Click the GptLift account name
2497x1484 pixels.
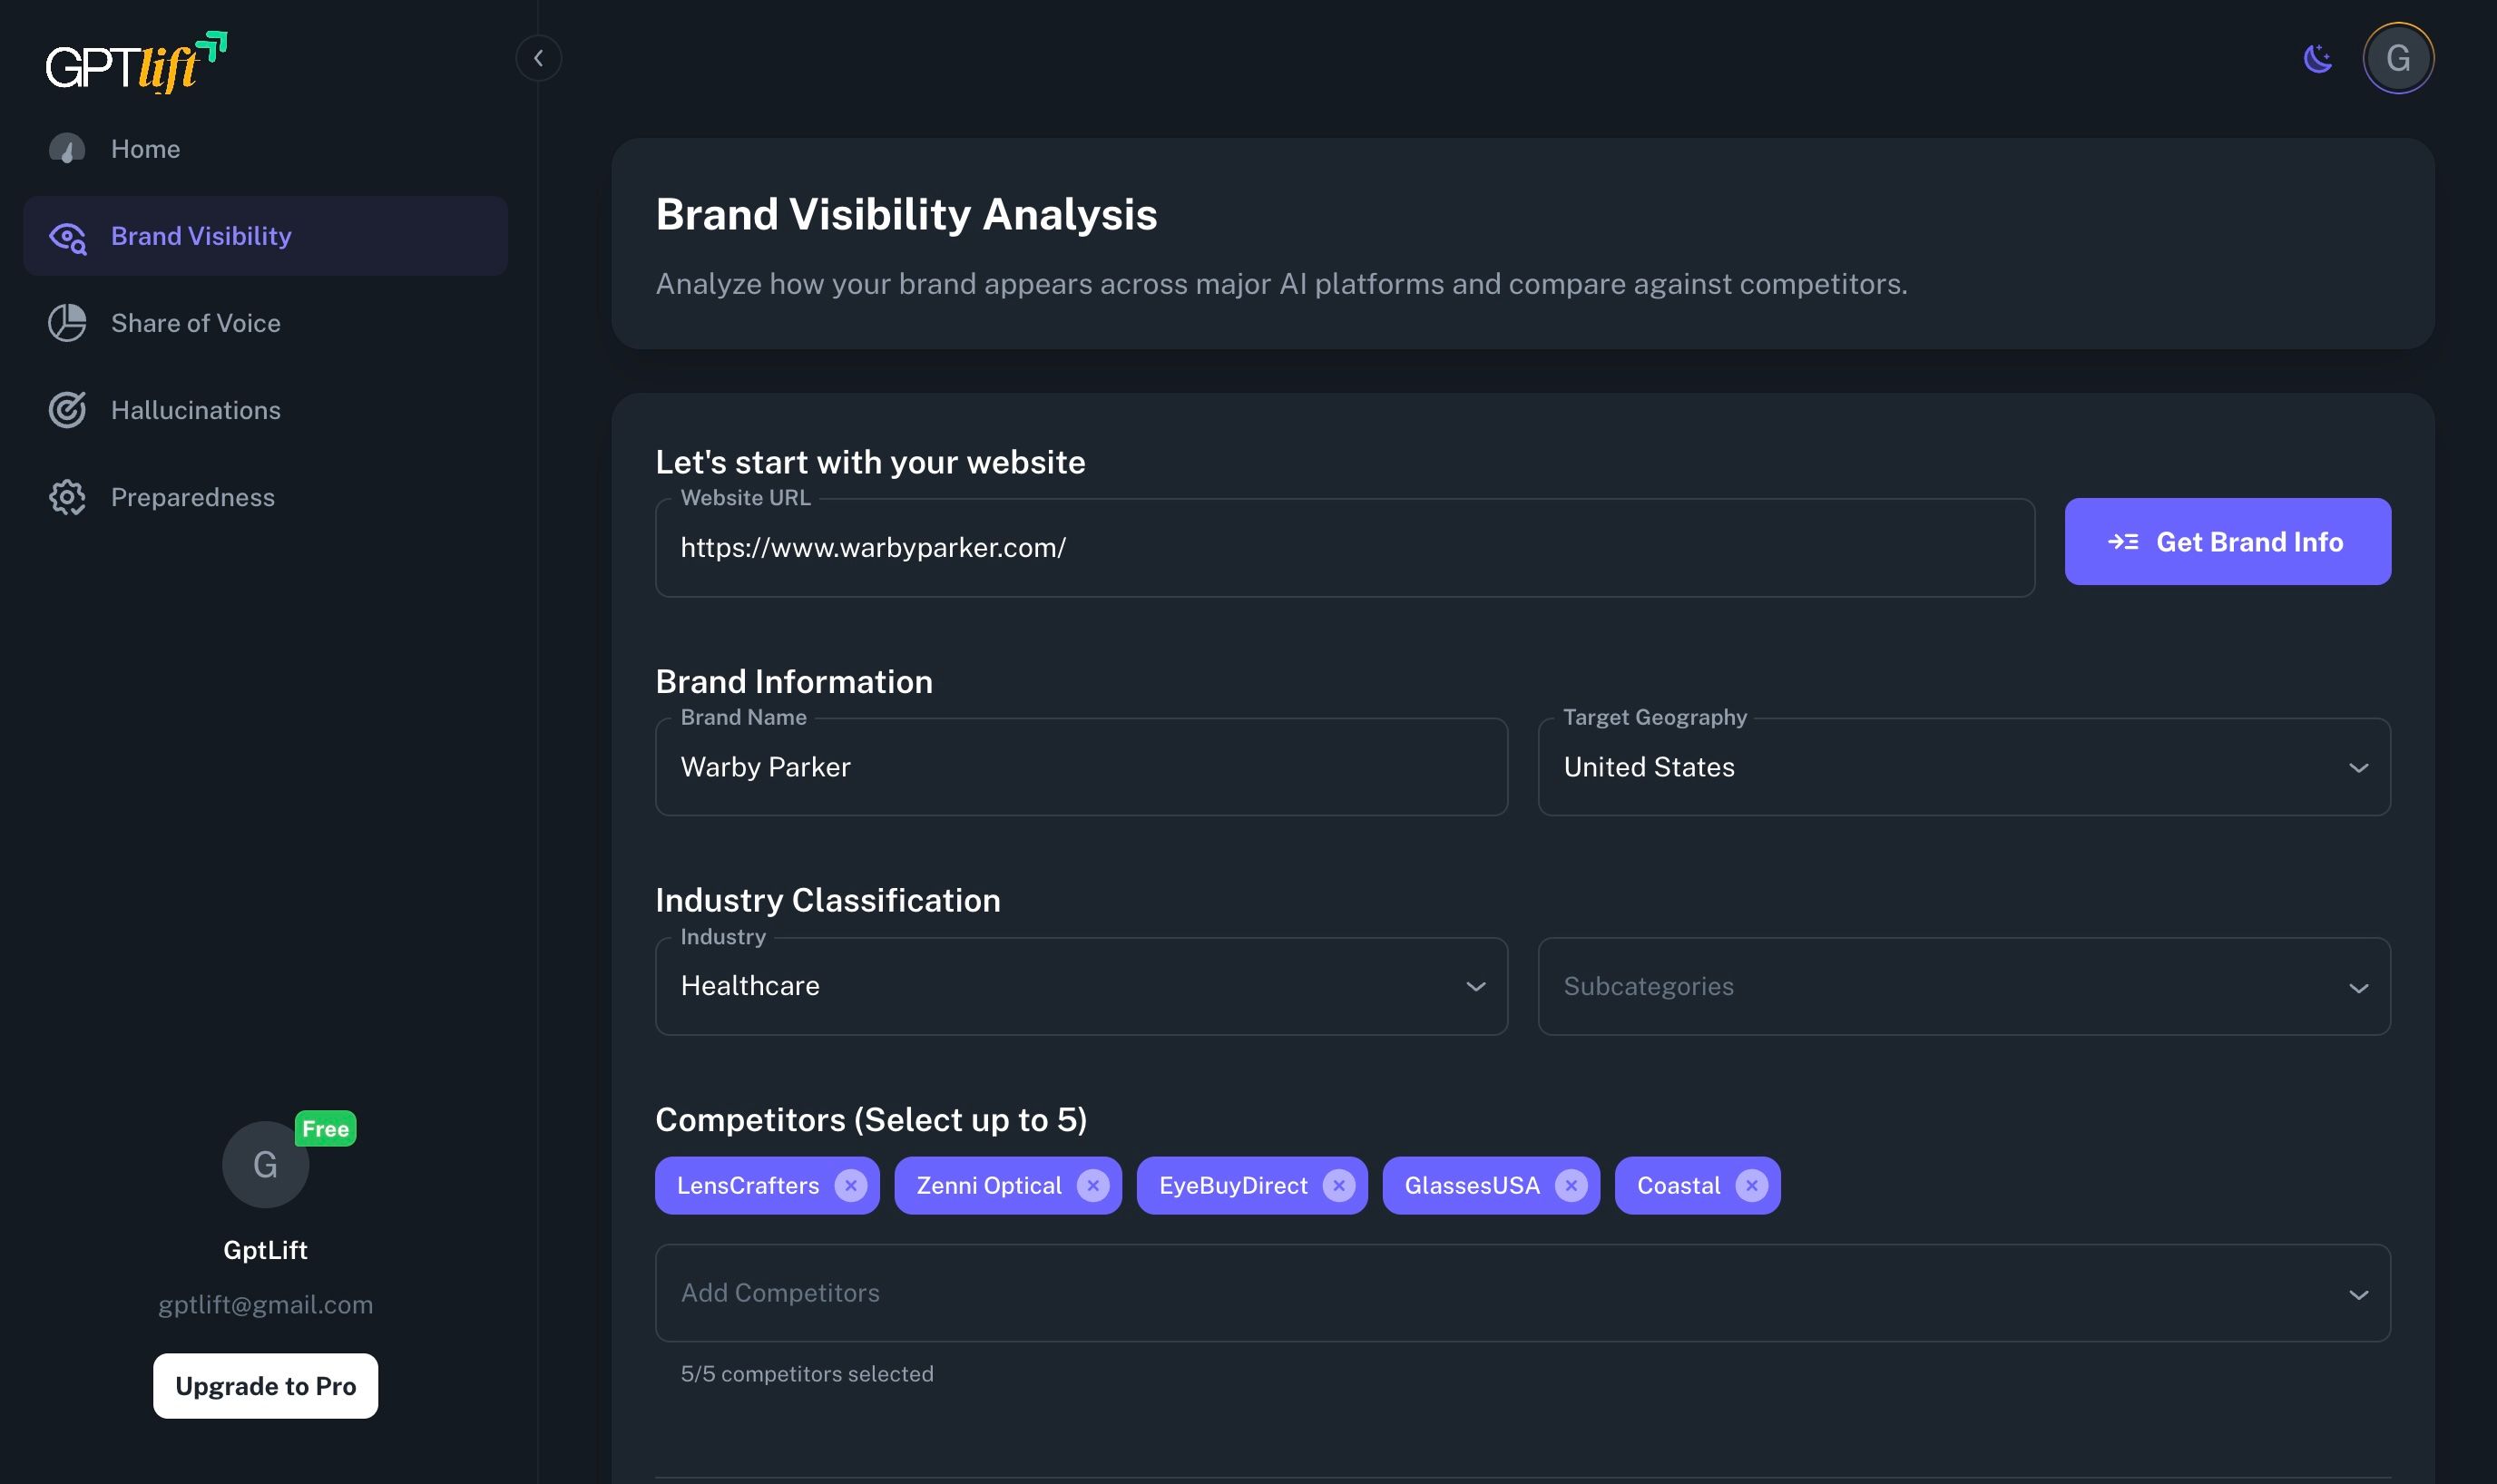[265, 1250]
